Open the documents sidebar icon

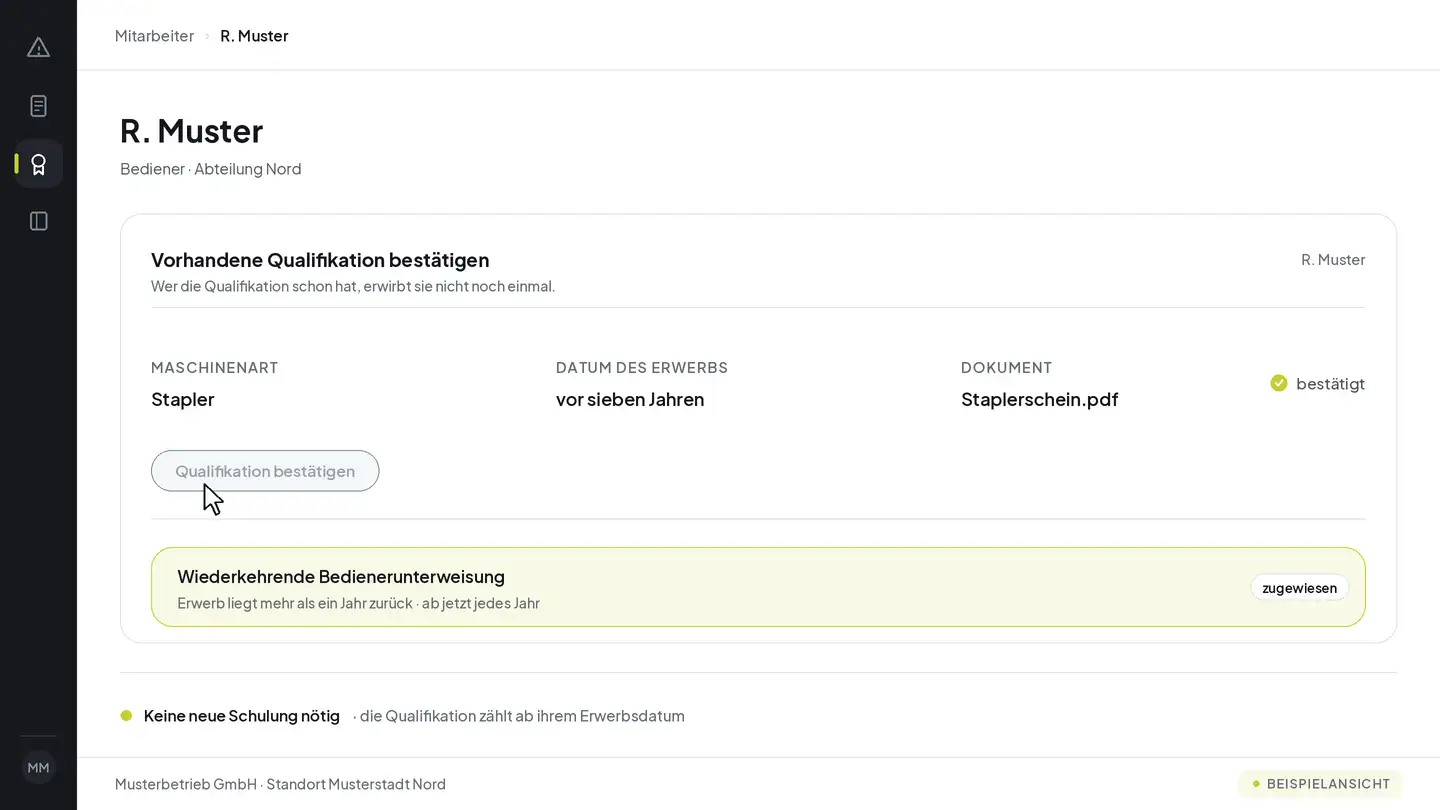click(38, 106)
